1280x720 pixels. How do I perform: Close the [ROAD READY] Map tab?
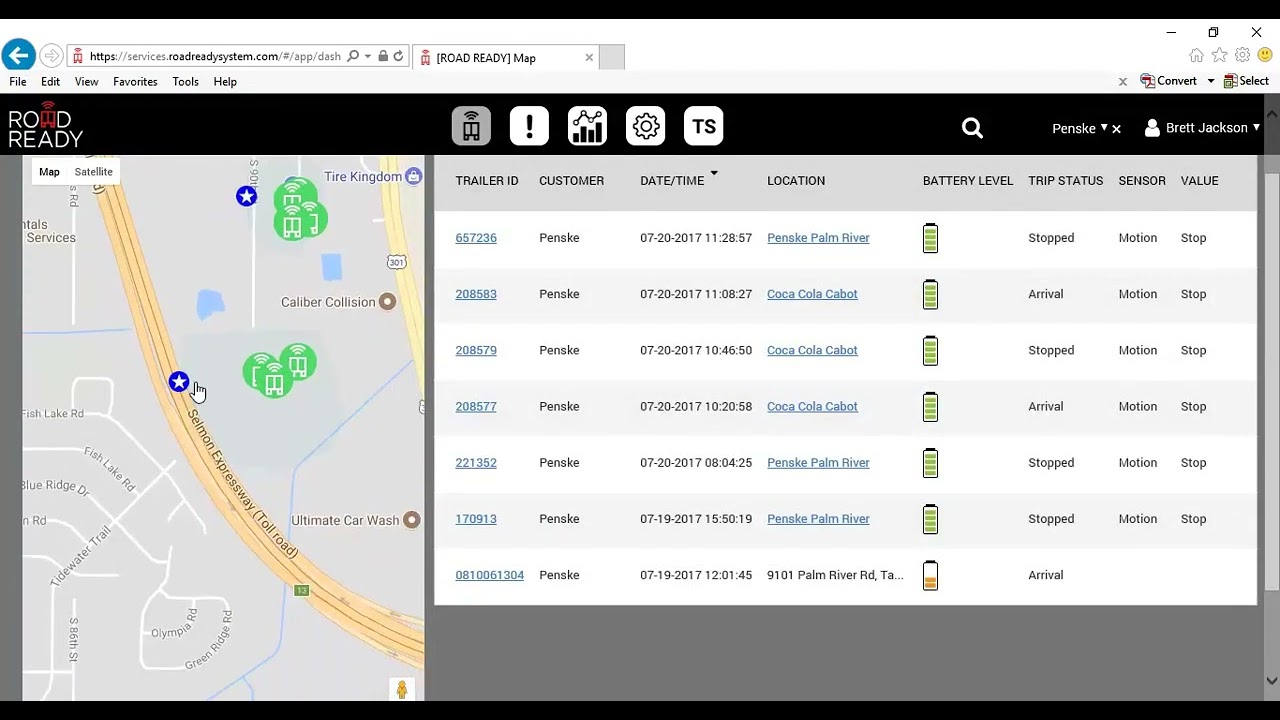click(x=589, y=58)
